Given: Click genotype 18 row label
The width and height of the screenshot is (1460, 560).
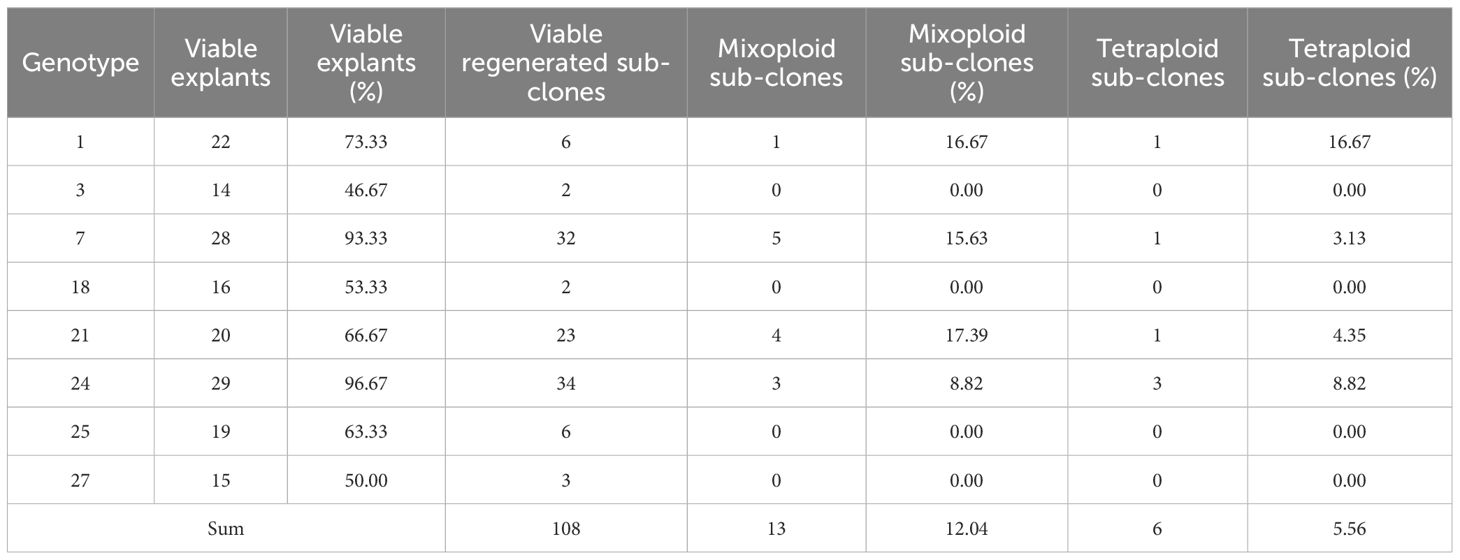Looking at the screenshot, I should coord(80,287).
